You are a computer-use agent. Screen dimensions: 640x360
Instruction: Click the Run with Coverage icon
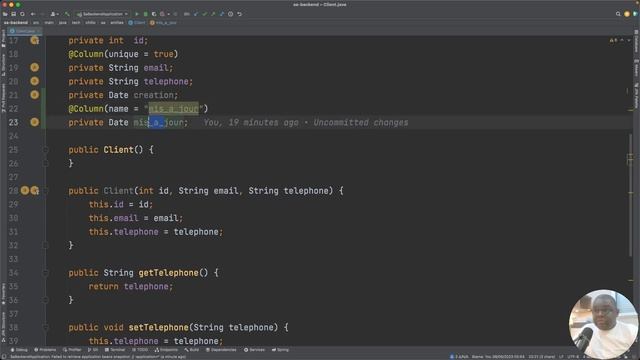point(154,14)
